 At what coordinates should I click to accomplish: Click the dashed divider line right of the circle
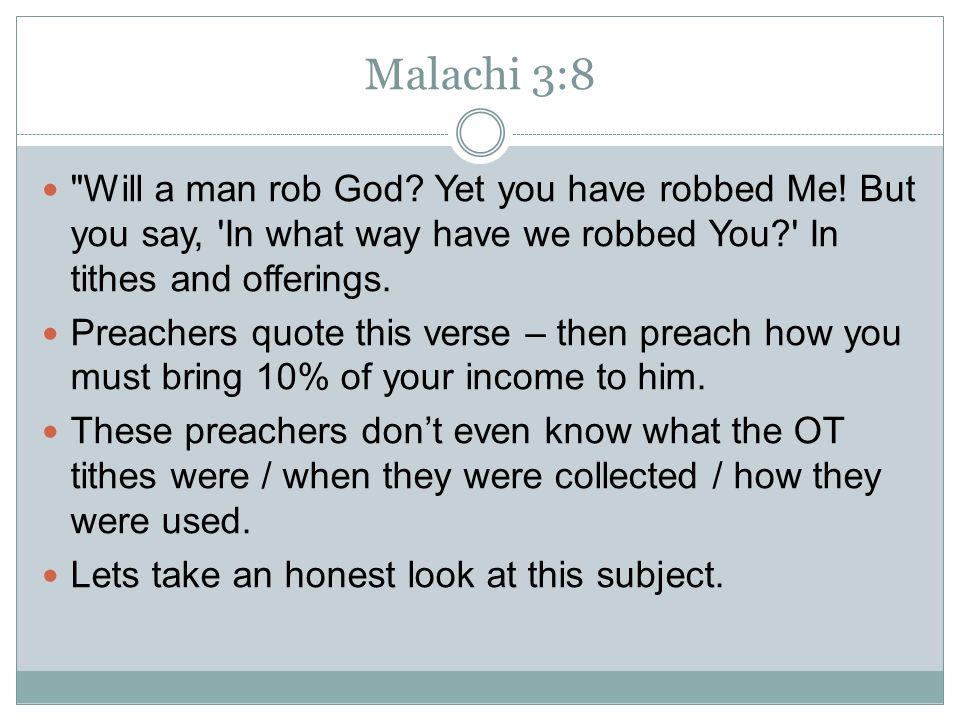point(729,134)
